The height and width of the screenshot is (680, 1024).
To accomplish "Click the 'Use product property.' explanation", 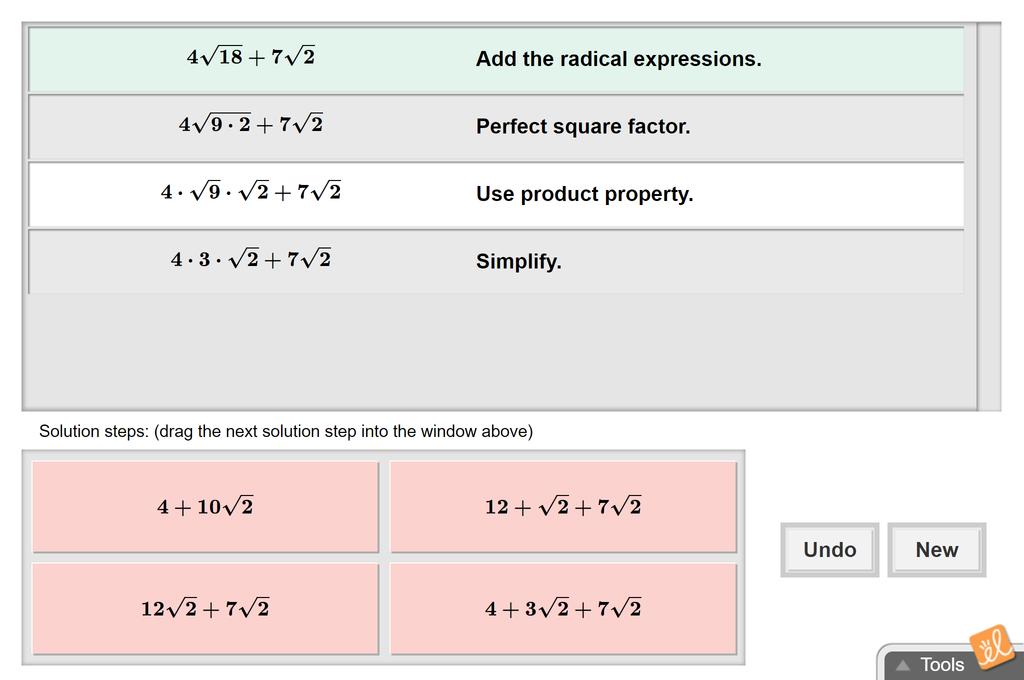I will (584, 194).
